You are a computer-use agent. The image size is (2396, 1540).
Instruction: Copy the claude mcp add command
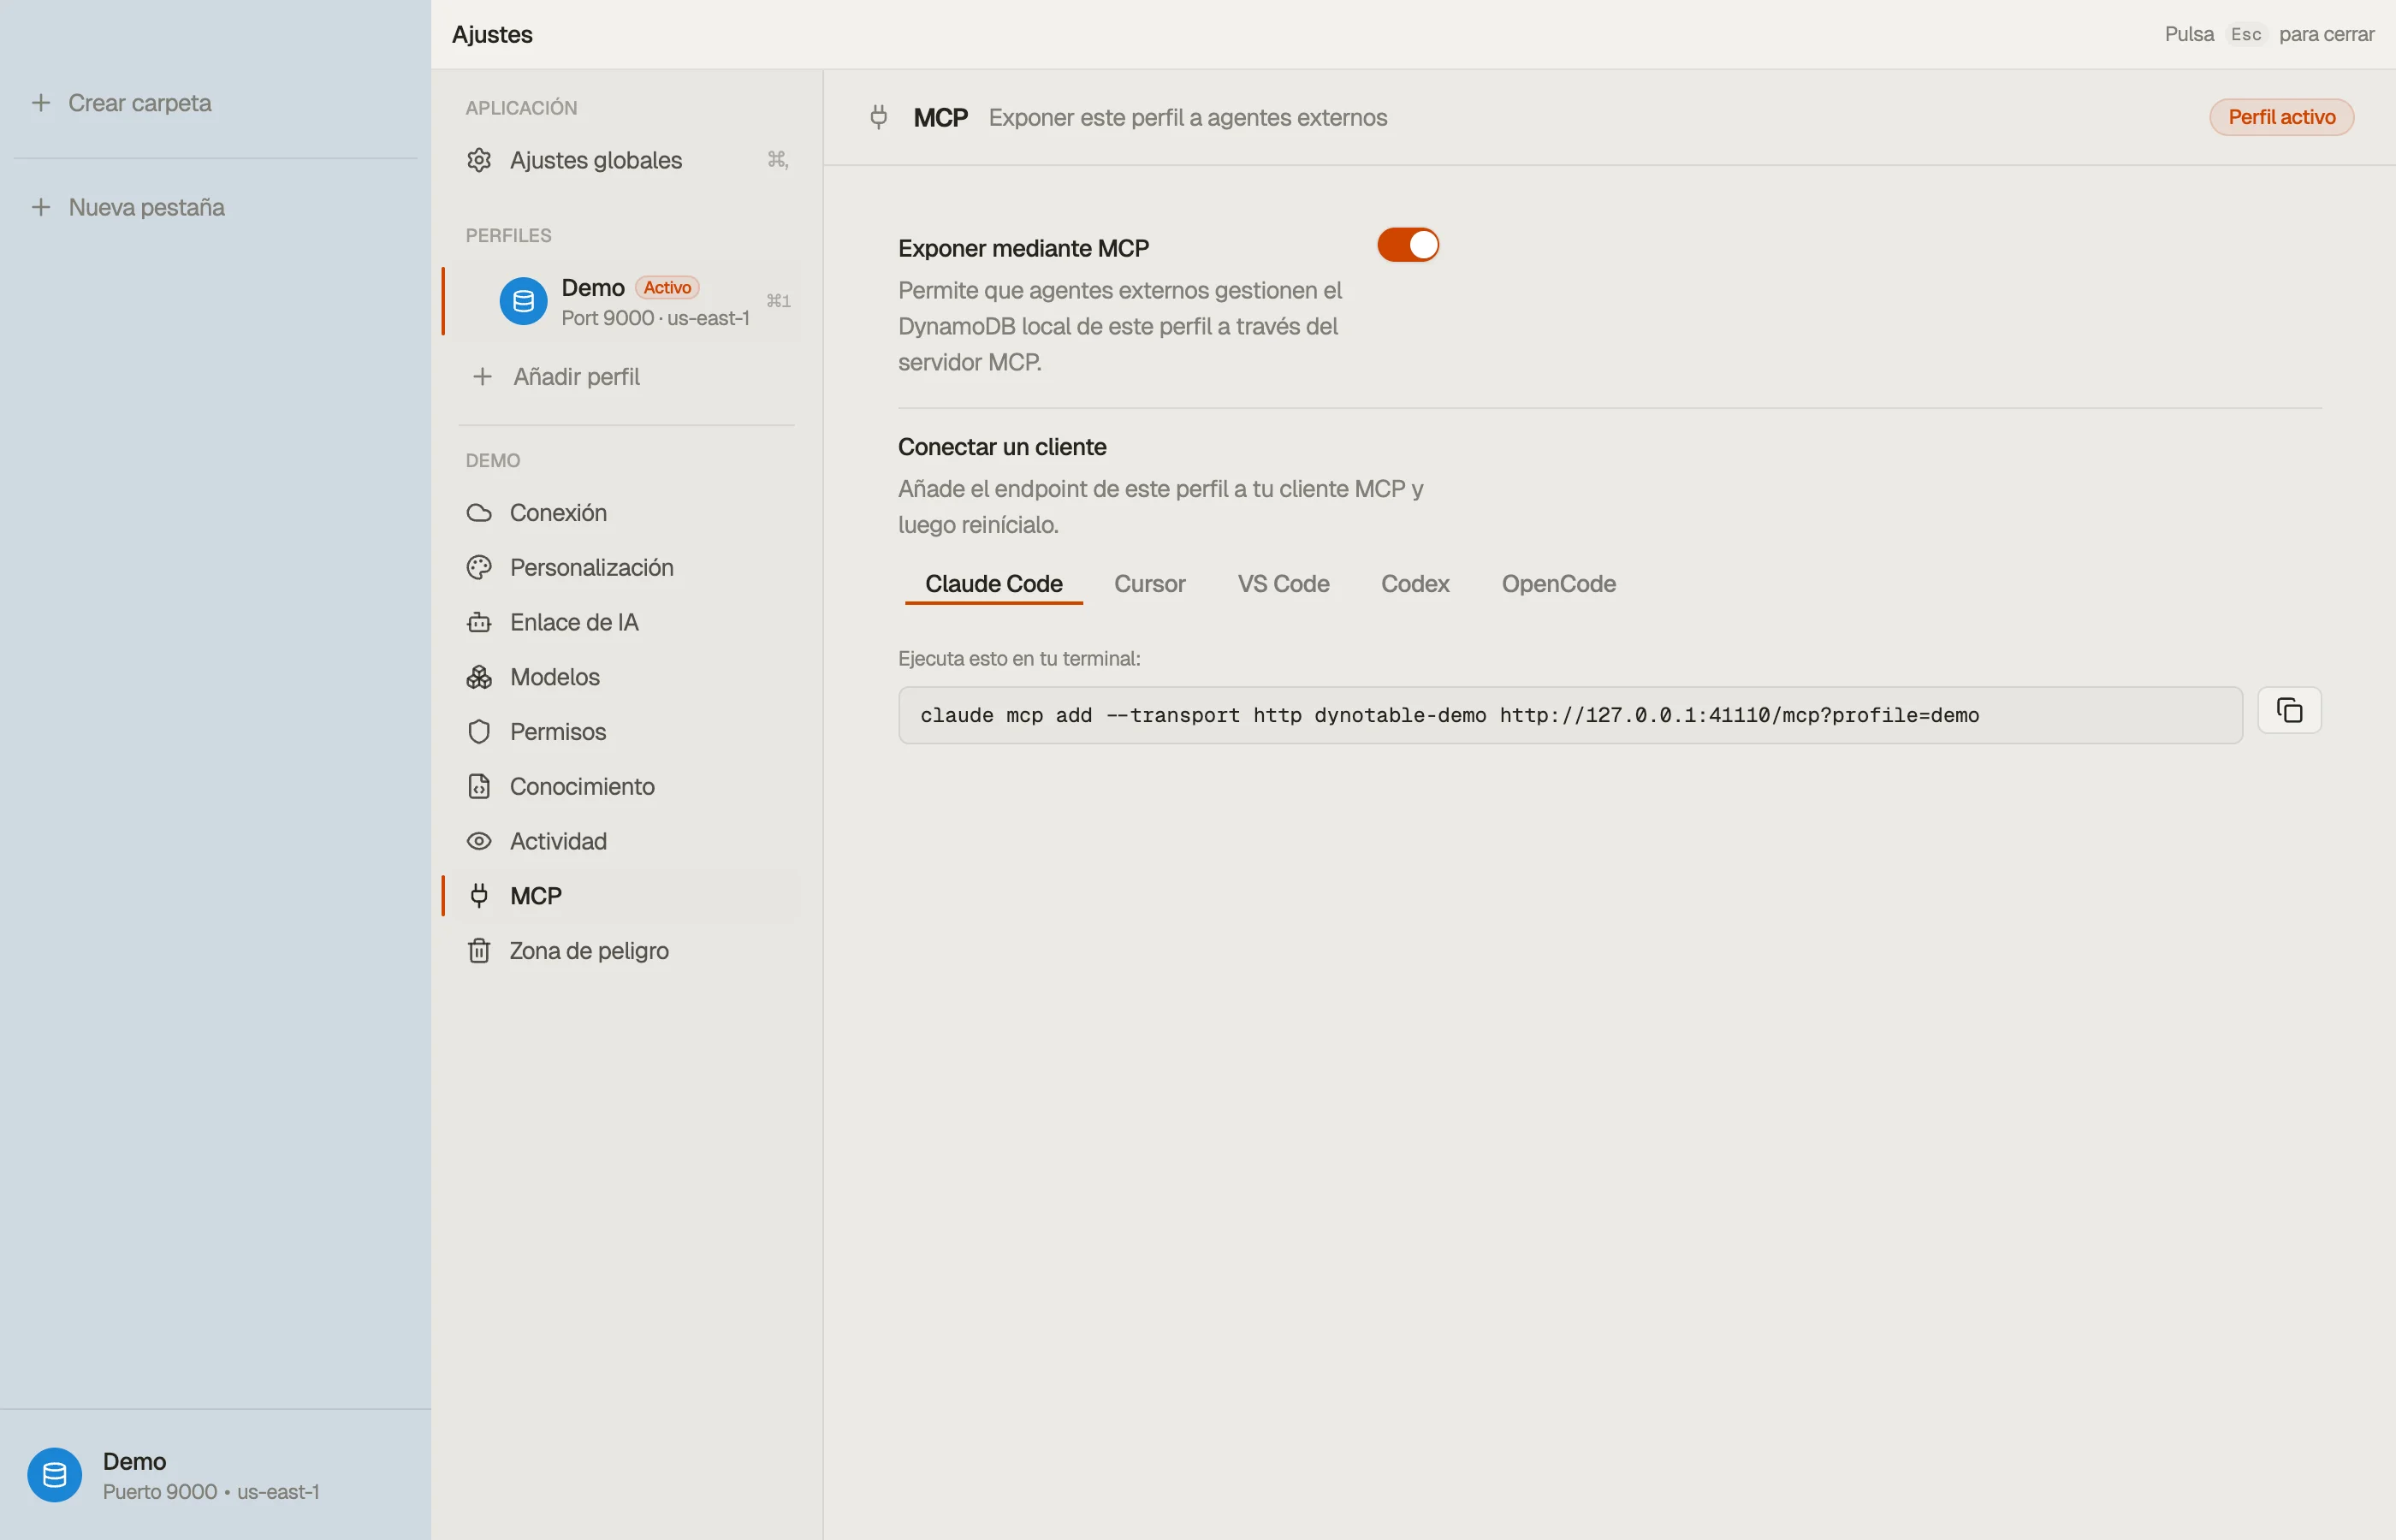(2289, 710)
